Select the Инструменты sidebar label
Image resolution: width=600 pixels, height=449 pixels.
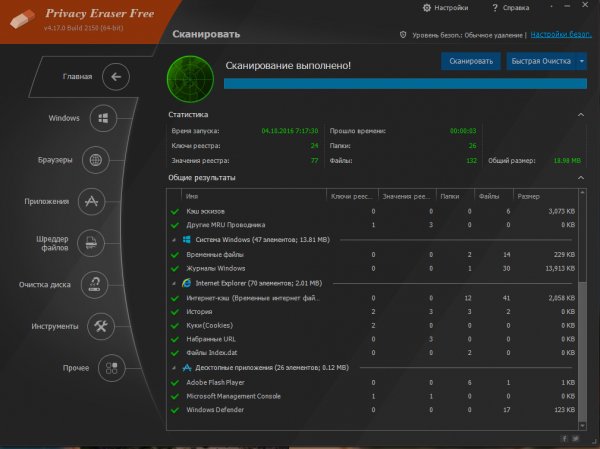[x=55, y=326]
